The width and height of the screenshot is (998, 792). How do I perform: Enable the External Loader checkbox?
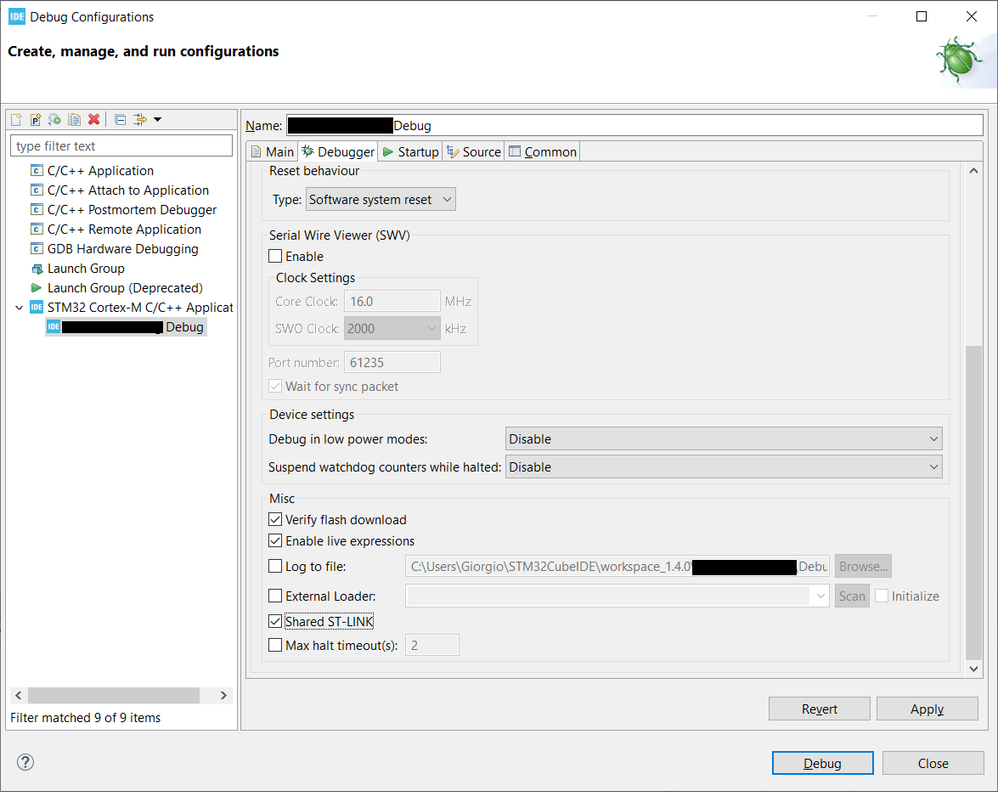[275, 596]
